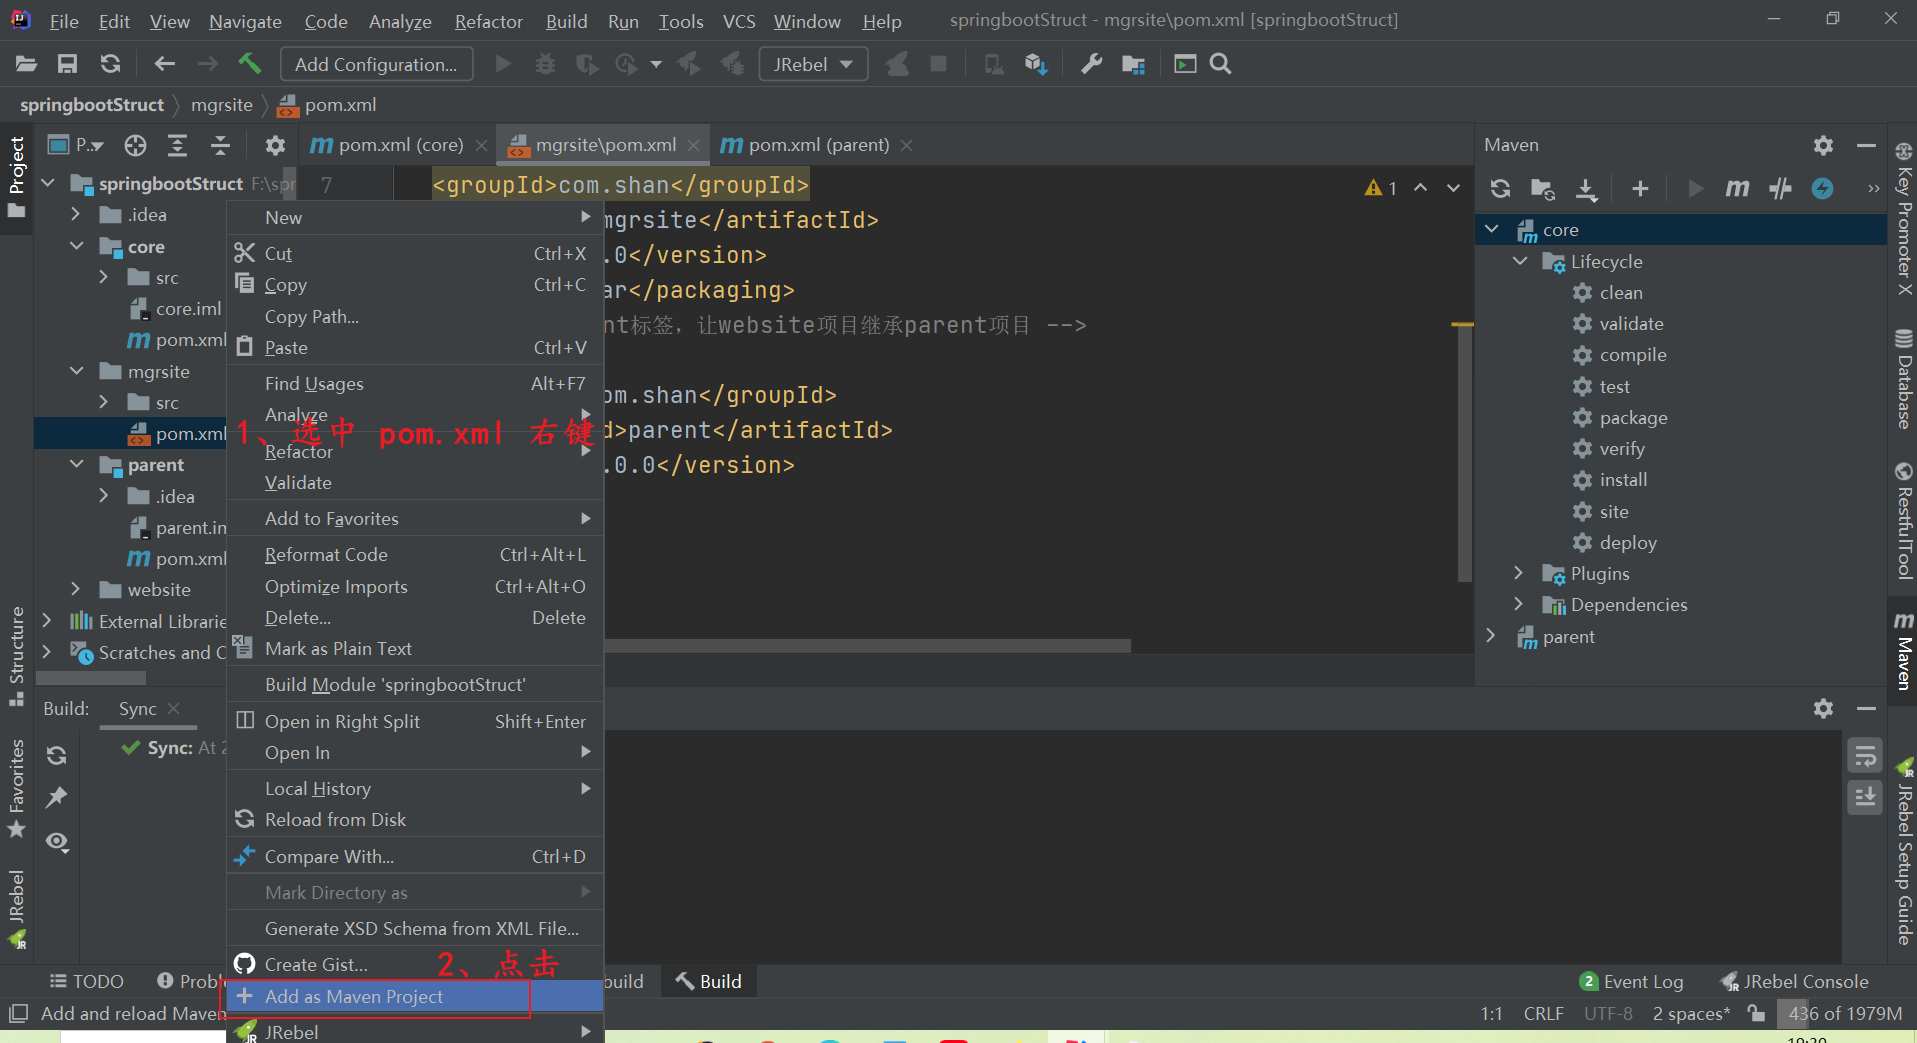Jump to next highlighted error arrow

click(x=1453, y=188)
